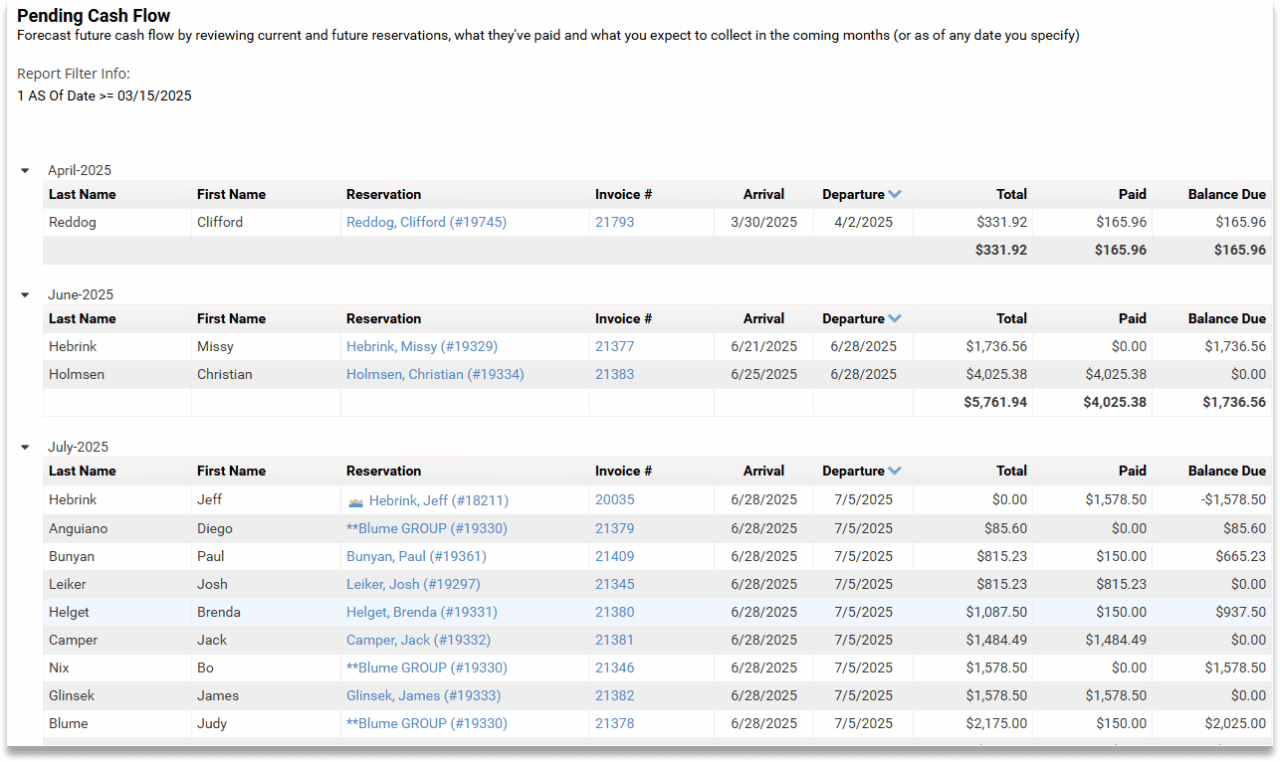Open Camper, Jack reservation

[x=416, y=639]
